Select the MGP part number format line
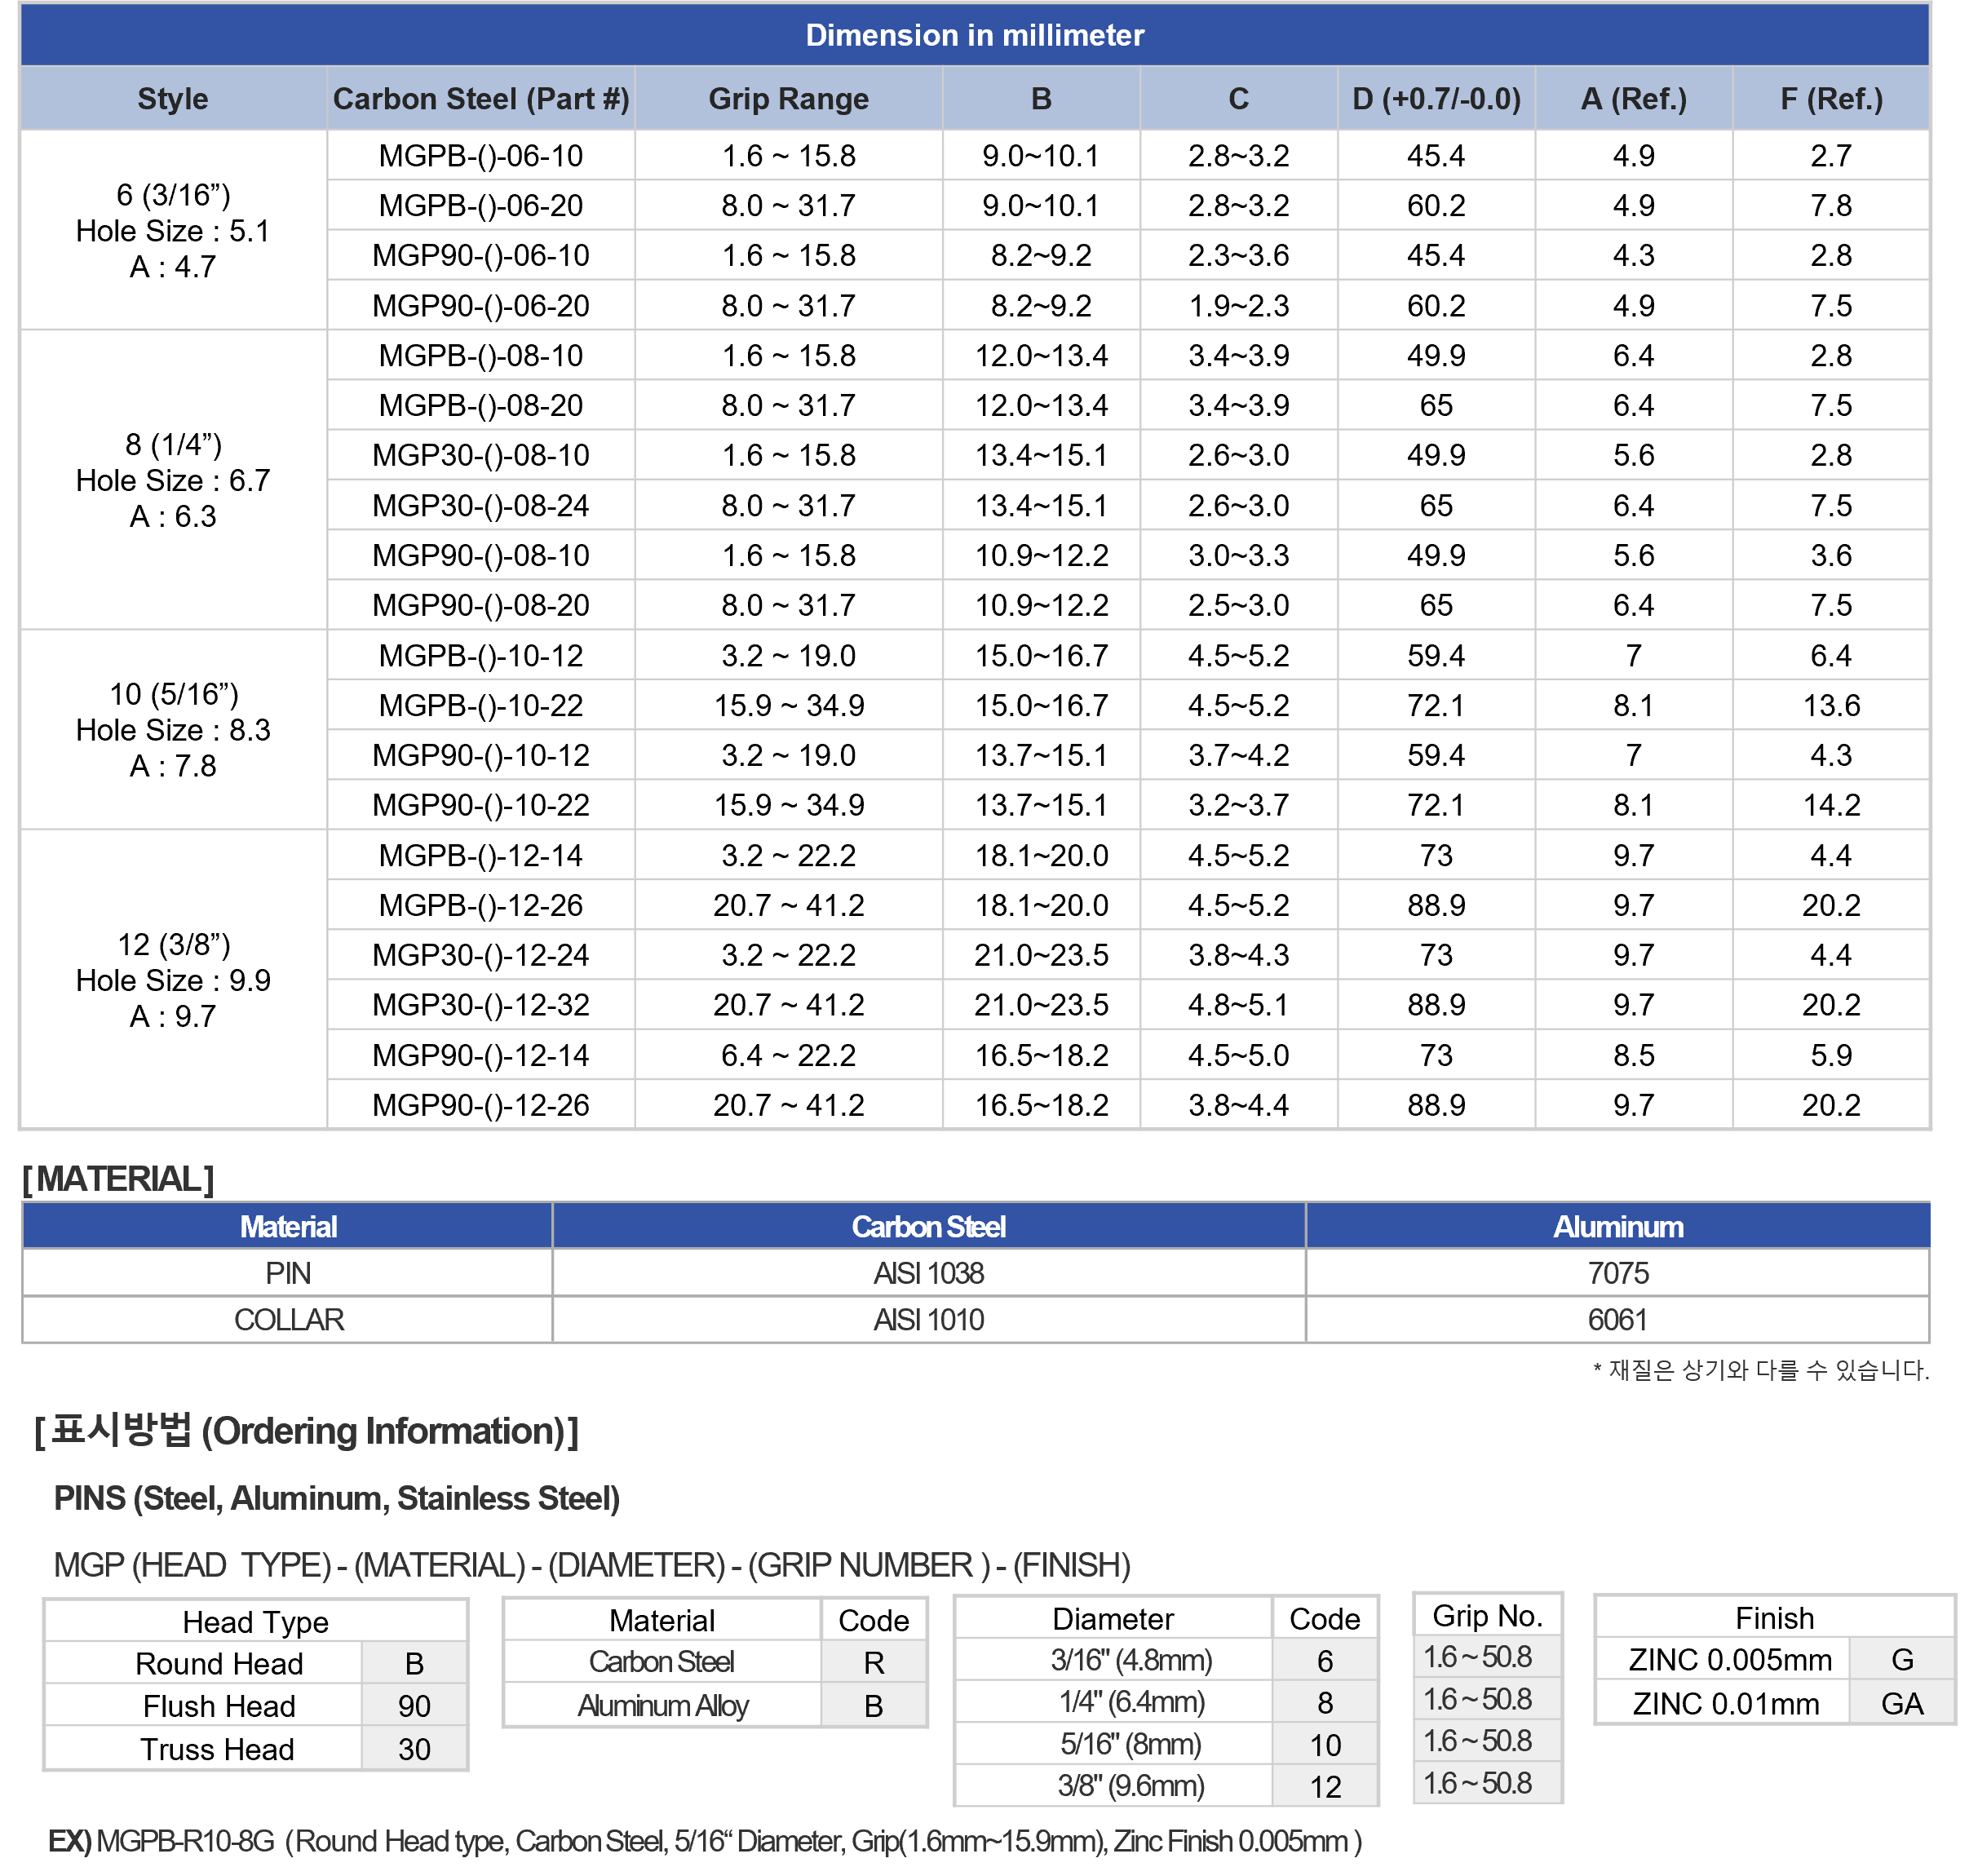The width and height of the screenshot is (1969, 1876). click(x=592, y=1566)
